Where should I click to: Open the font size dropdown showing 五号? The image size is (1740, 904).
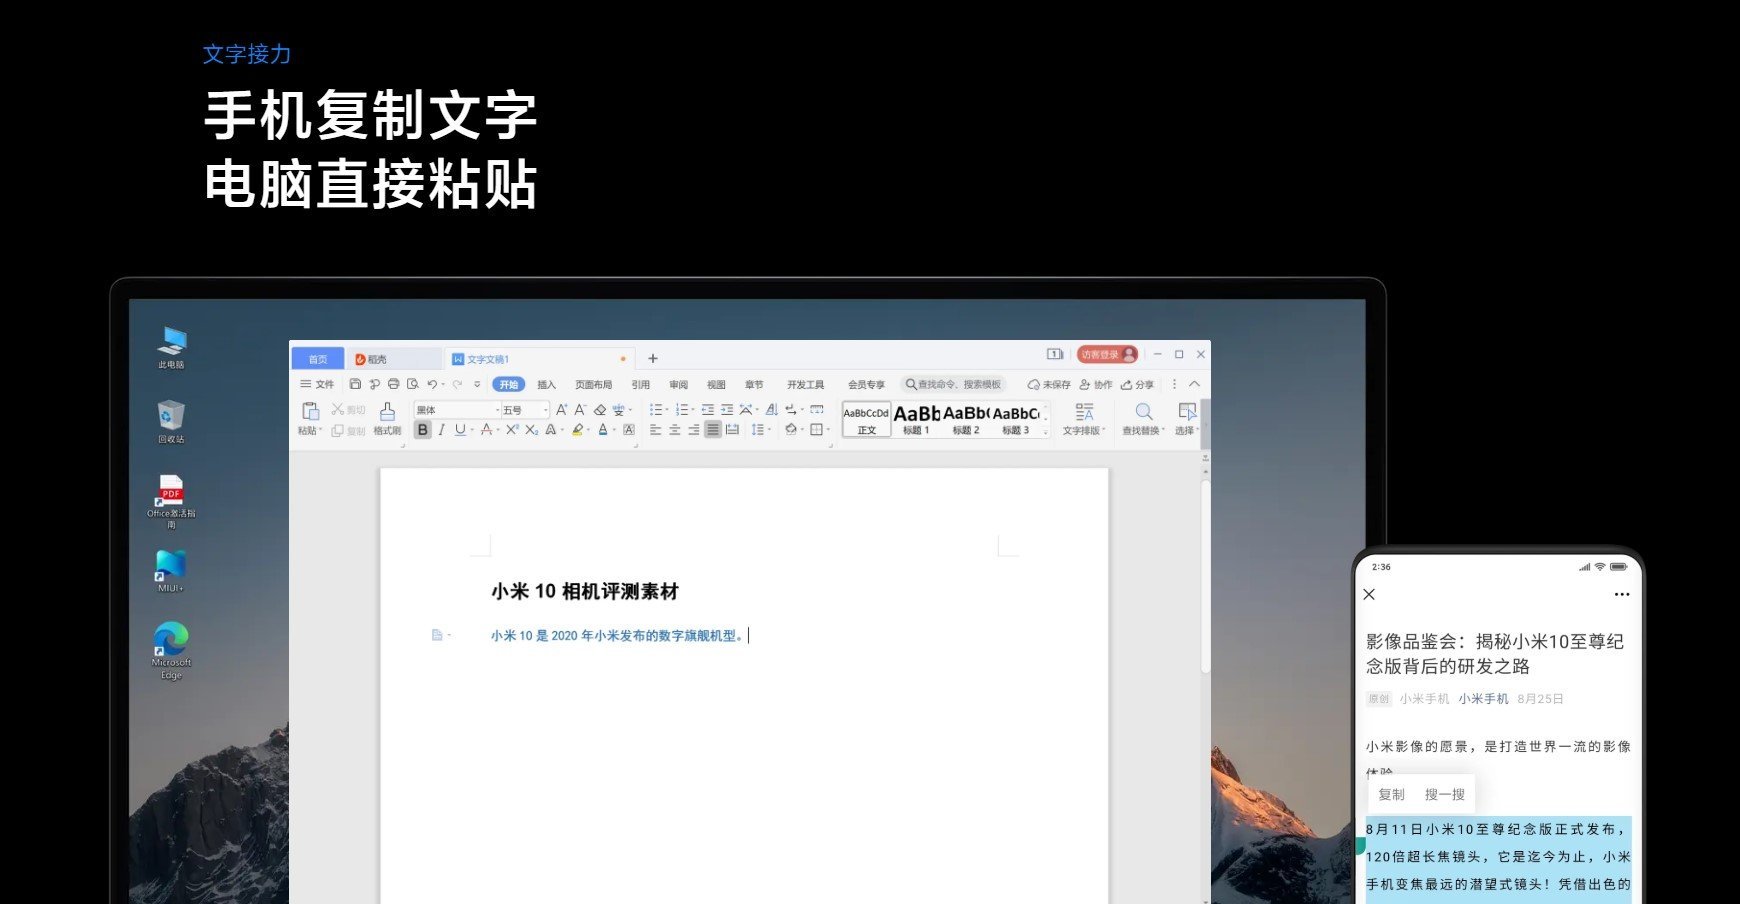524,410
